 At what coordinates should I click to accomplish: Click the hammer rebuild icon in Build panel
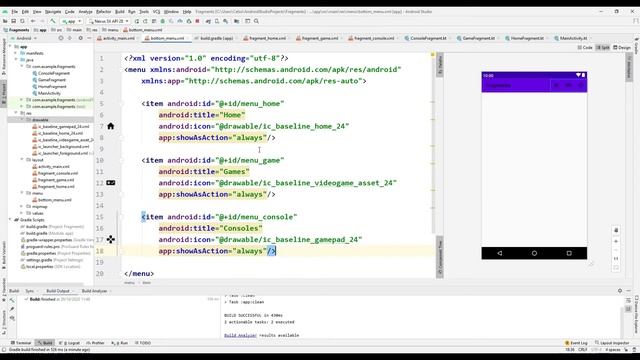(12, 300)
